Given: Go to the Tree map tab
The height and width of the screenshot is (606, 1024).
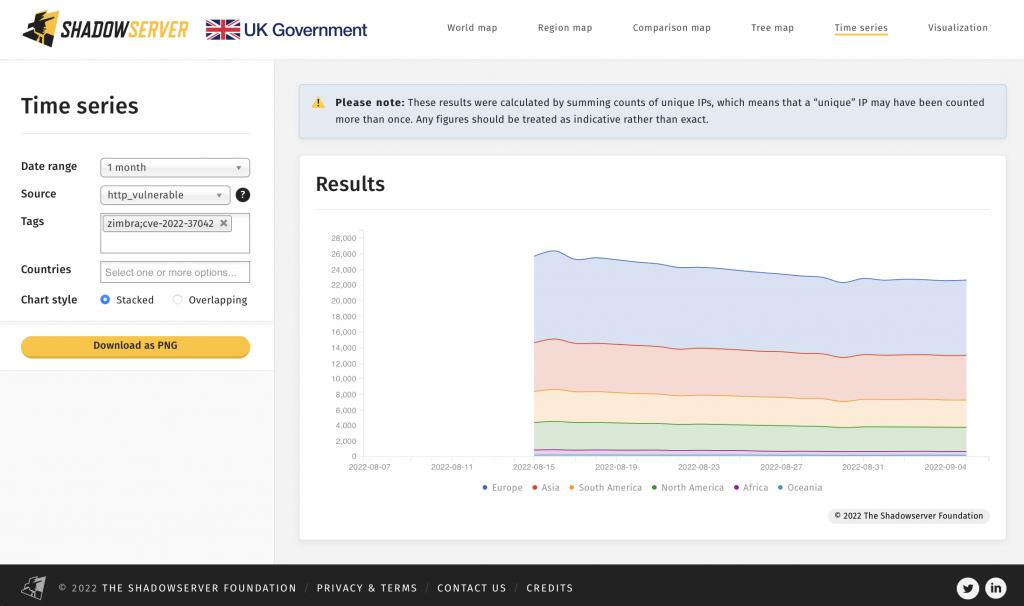Looking at the screenshot, I should pyautogui.click(x=772, y=28).
